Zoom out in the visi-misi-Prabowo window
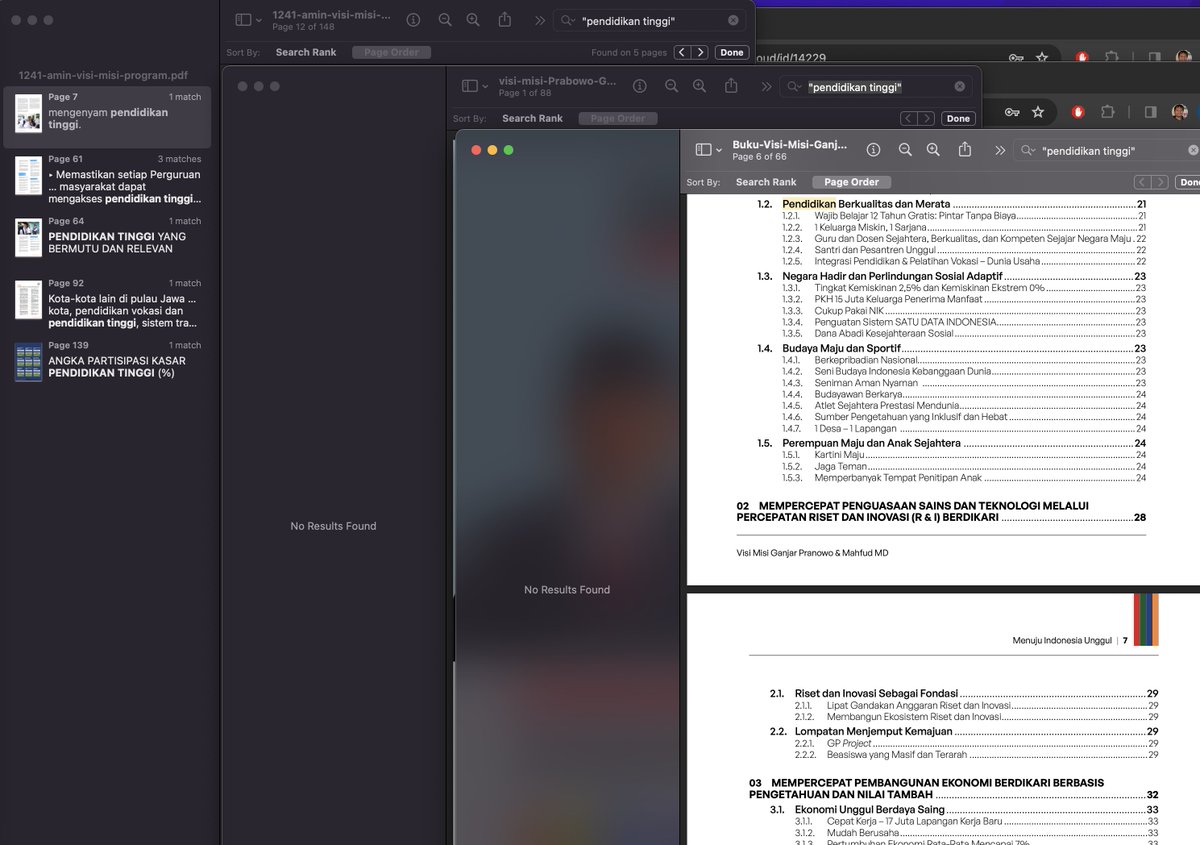The height and width of the screenshot is (845, 1200). pos(672,86)
